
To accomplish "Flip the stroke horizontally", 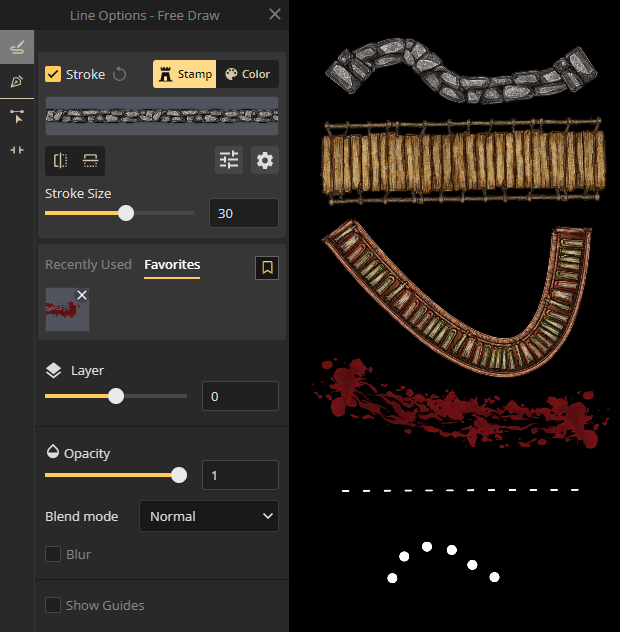I will [x=61, y=160].
